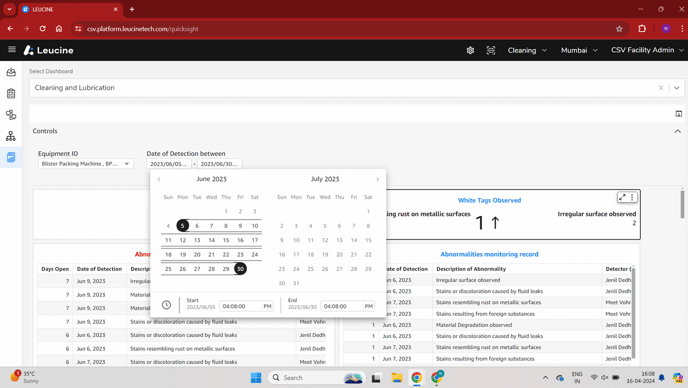688x388 pixels.
Task: Click the panel icon in the dashboard toolbar
Action: point(678,114)
